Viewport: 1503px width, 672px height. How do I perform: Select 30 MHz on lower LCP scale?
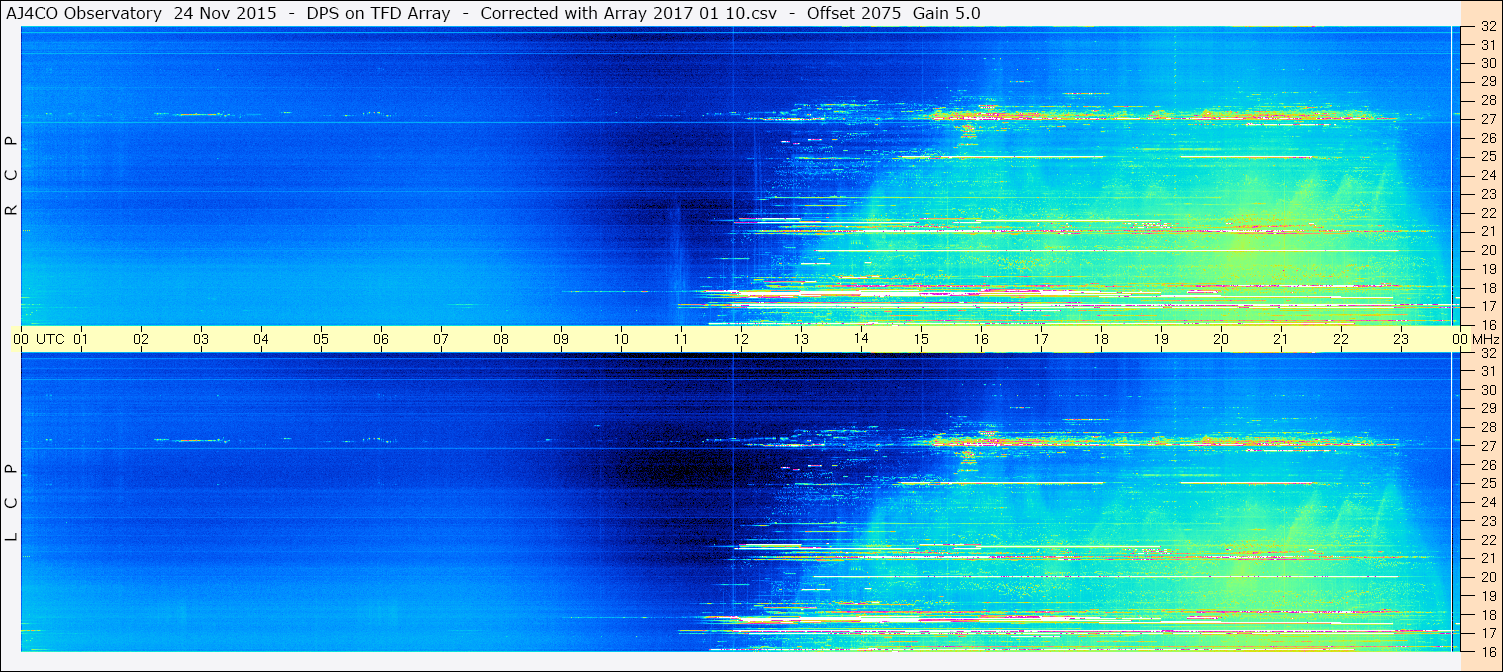tap(1487, 390)
